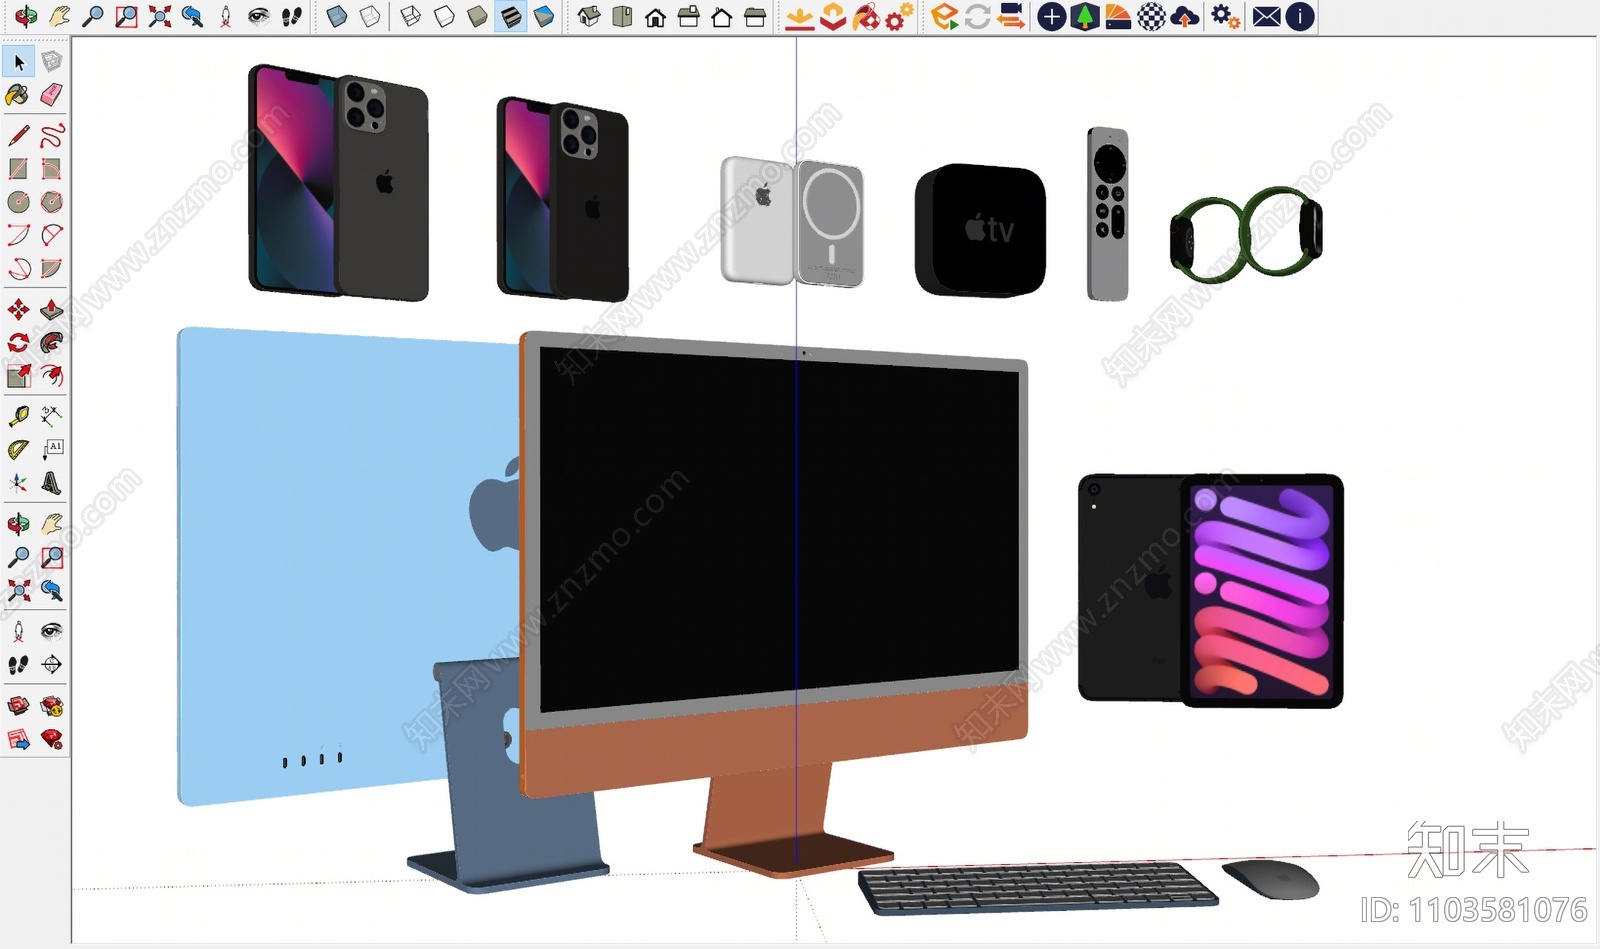Image resolution: width=1600 pixels, height=949 pixels.
Task: Click the red and white paint bucket plugin icon
Action: click(x=866, y=16)
